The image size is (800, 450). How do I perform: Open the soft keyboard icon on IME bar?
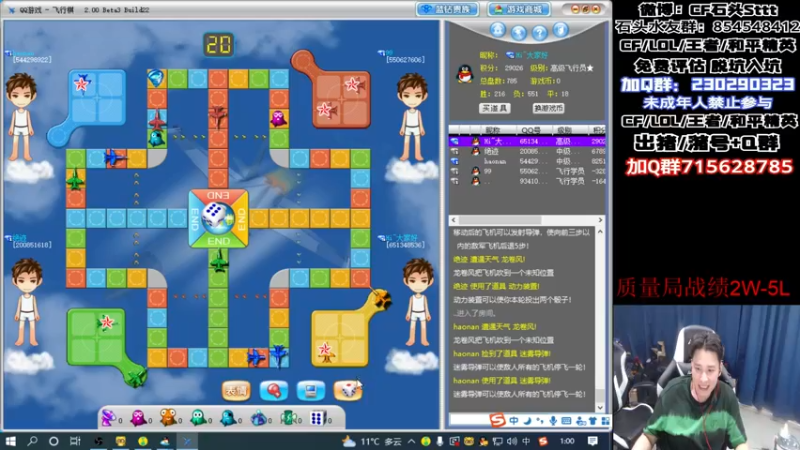(566, 421)
